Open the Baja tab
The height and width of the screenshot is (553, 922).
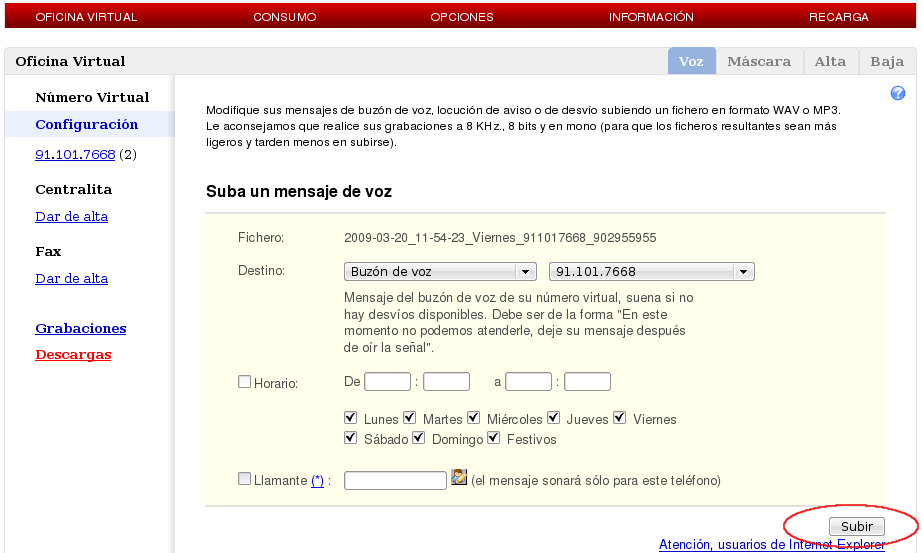[x=887, y=61]
